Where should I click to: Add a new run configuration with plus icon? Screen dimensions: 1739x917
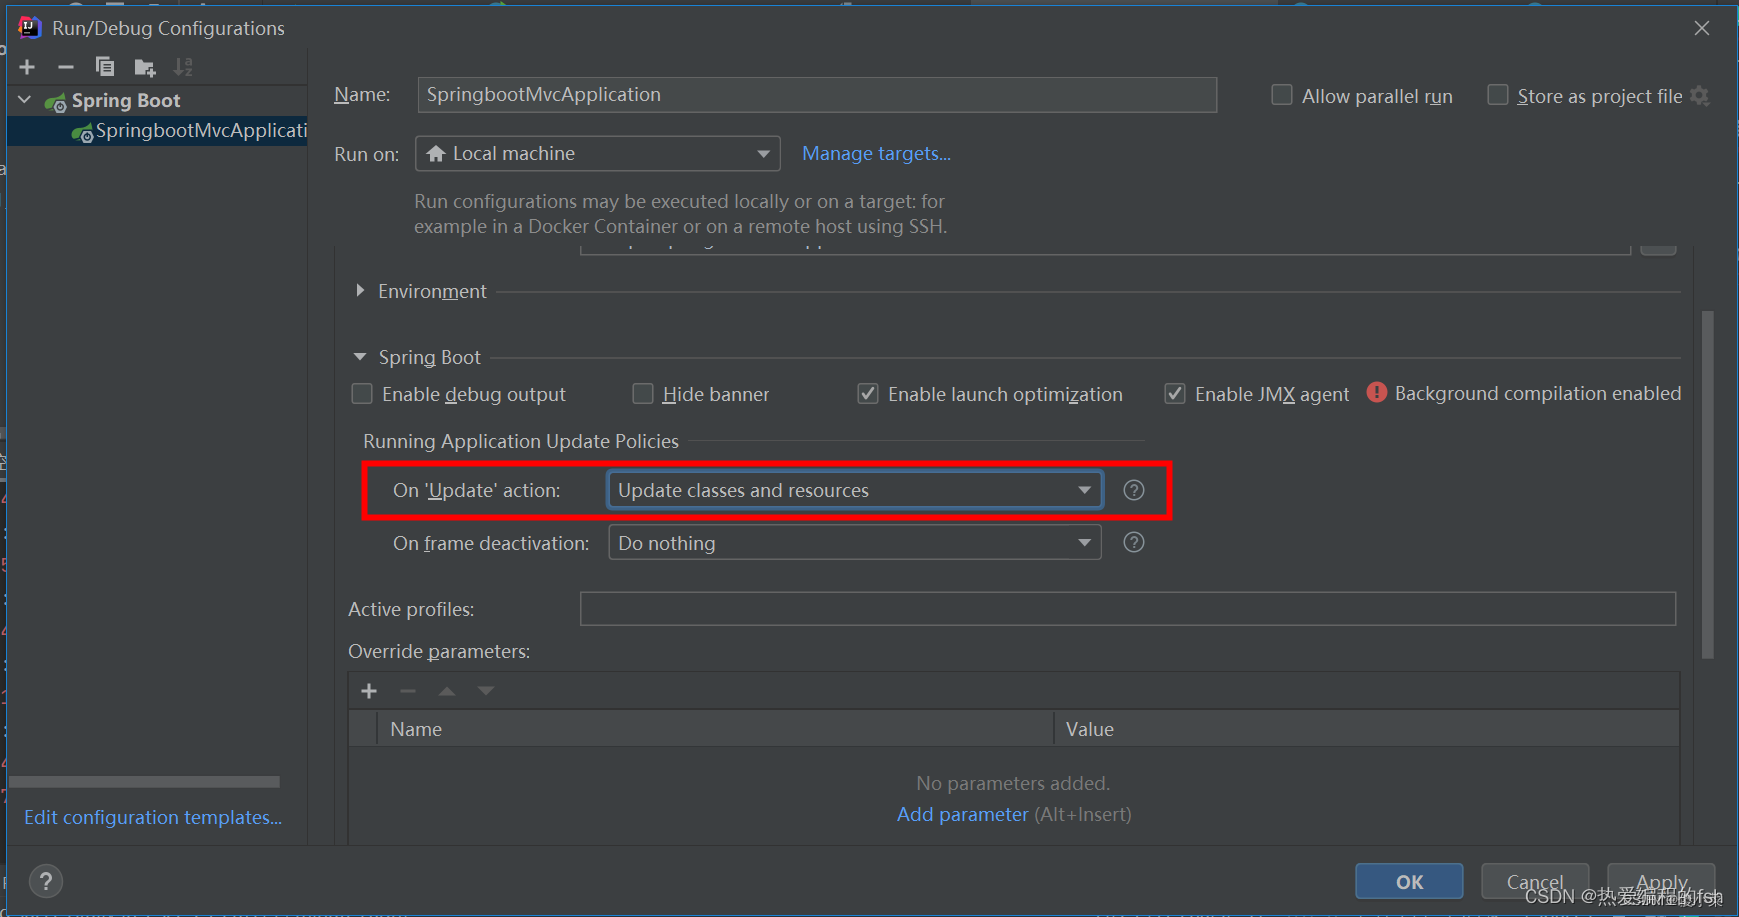[x=27, y=67]
